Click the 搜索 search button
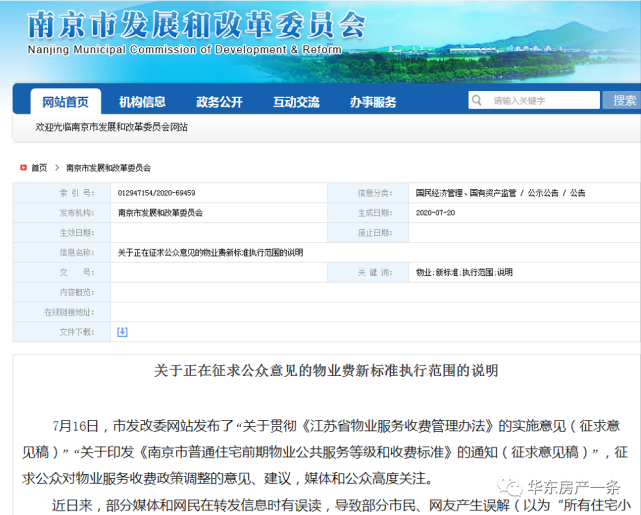The image size is (641, 515). (624, 100)
